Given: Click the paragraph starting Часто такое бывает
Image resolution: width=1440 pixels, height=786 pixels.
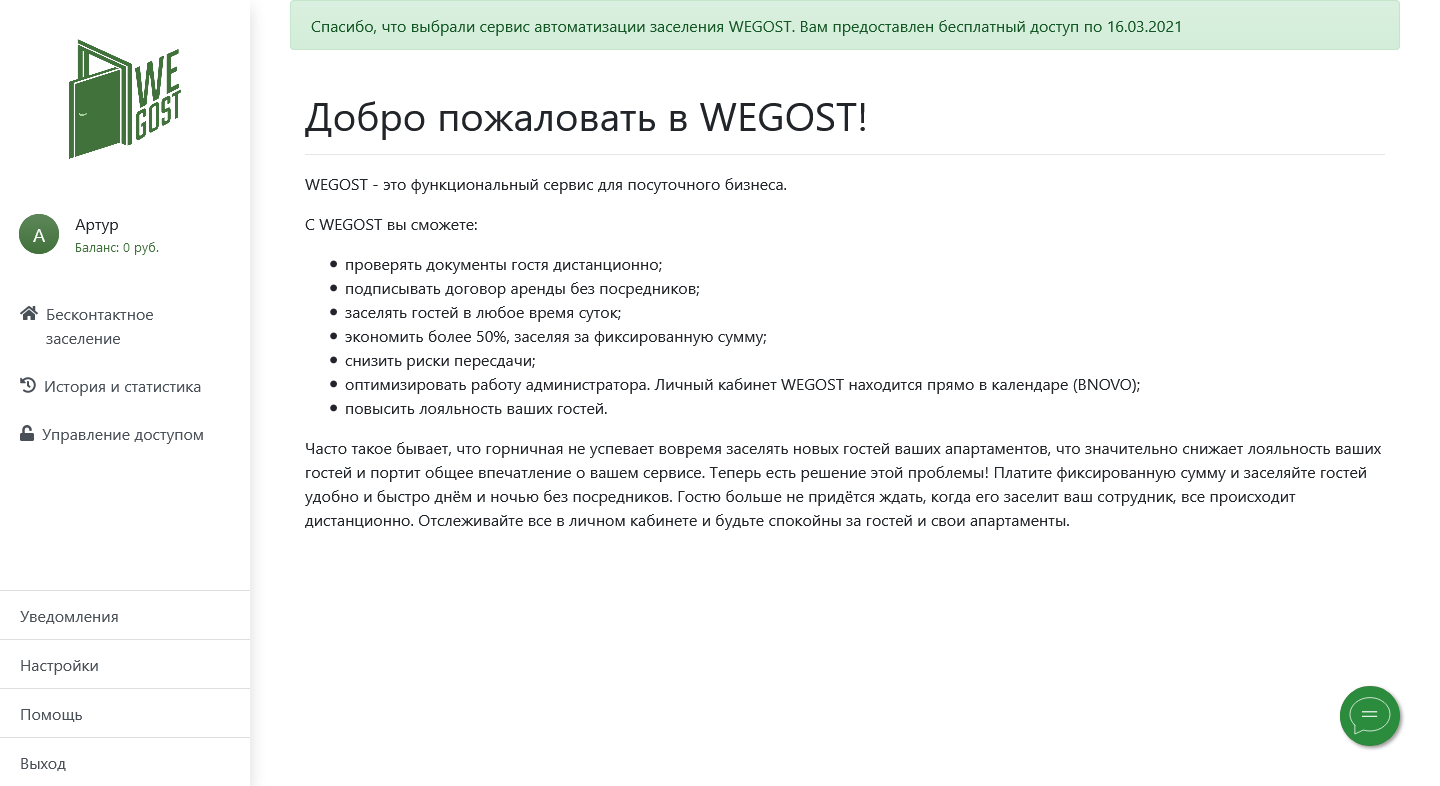Looking at the screenshot, I should coord(844,485).
